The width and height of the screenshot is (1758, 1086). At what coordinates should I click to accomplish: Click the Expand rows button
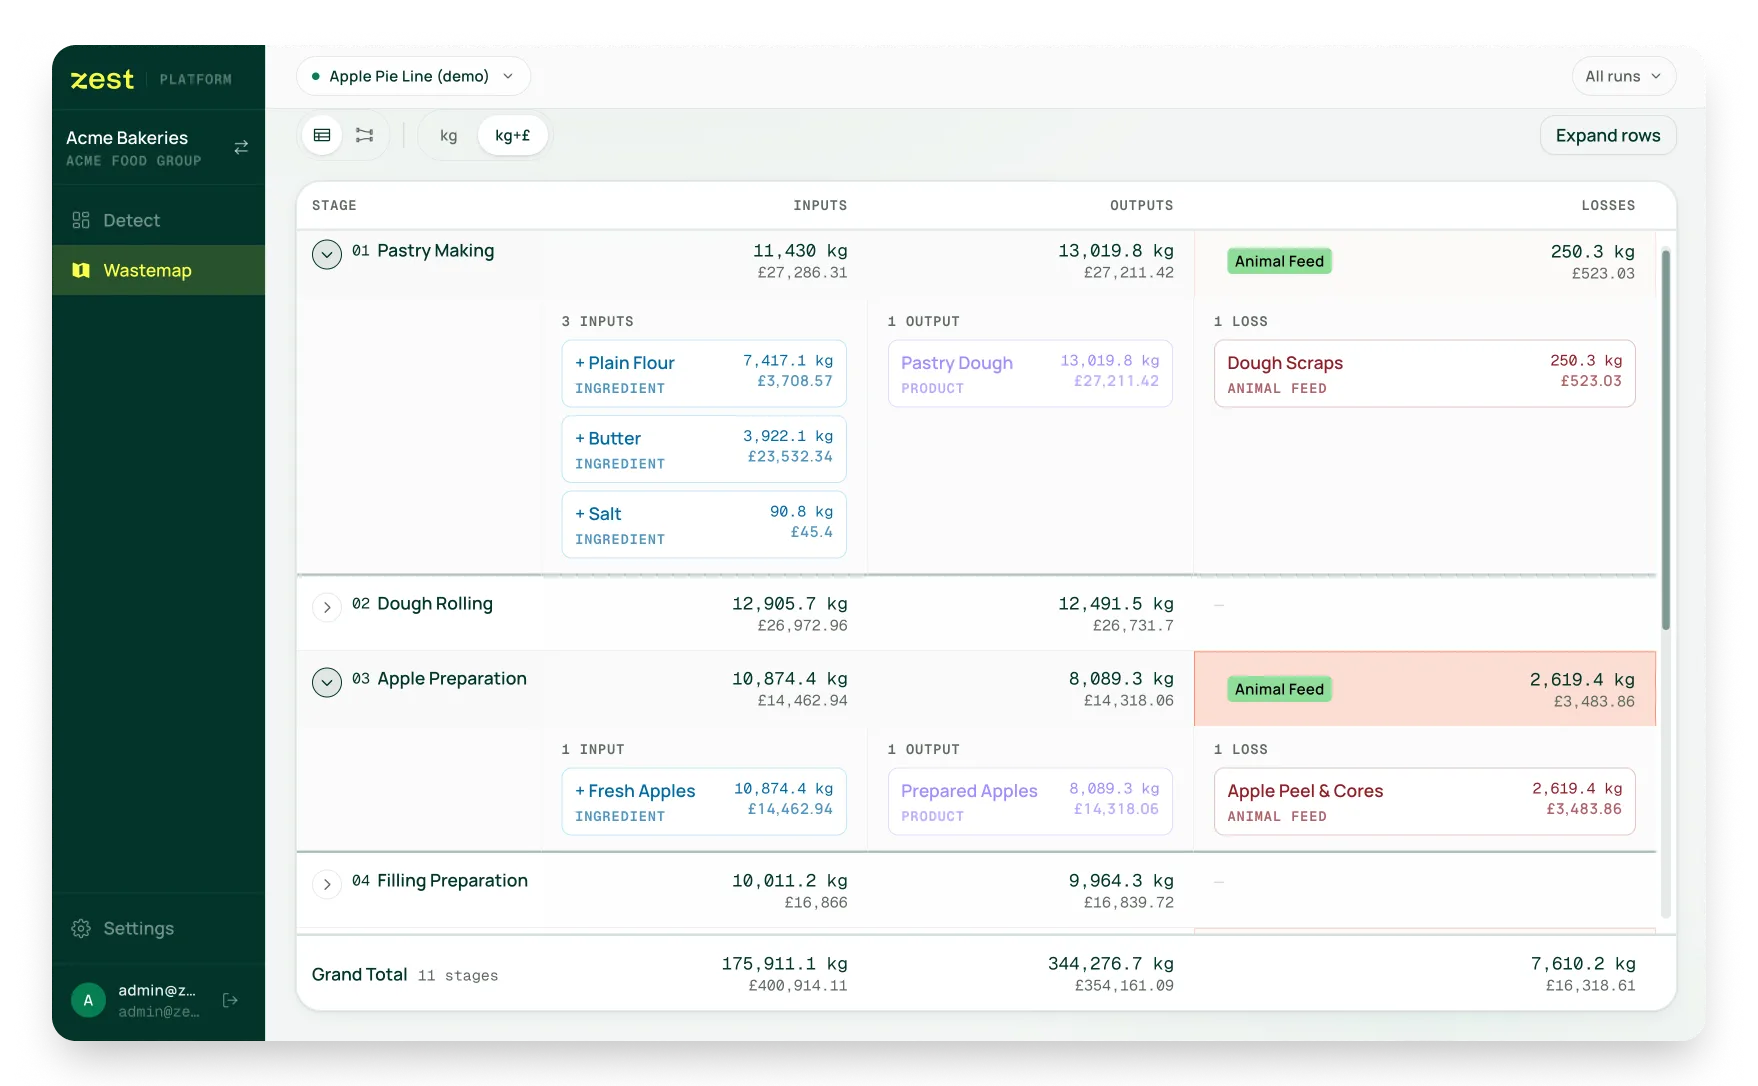[1608, 135]
